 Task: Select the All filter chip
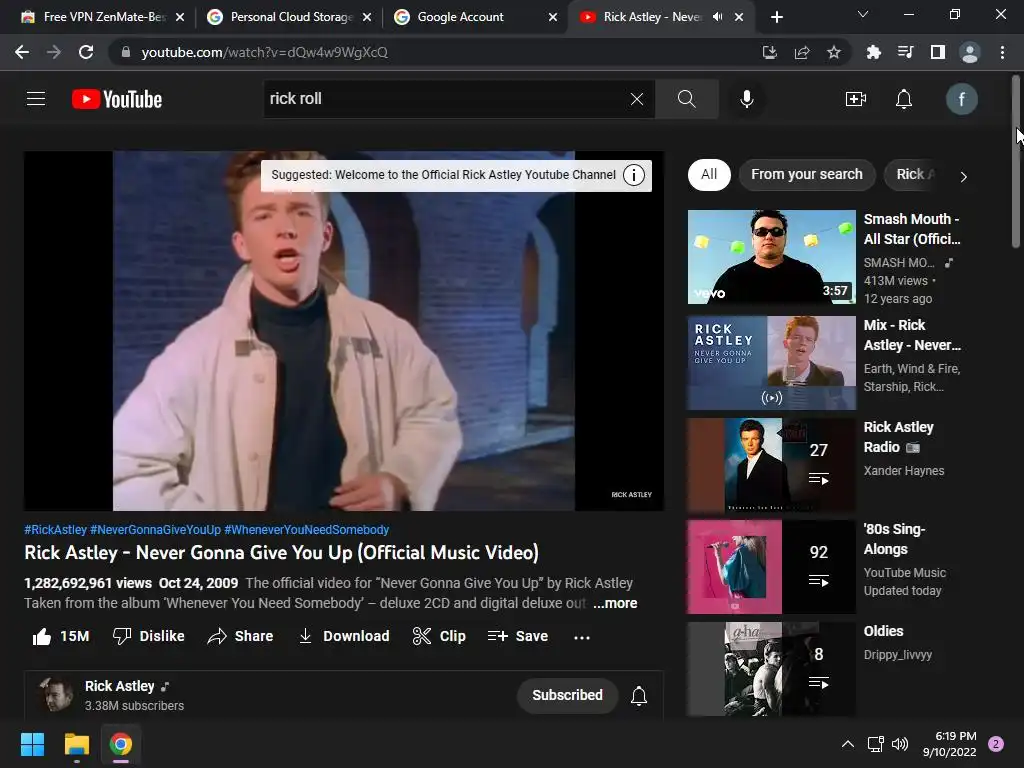[709, 175]
